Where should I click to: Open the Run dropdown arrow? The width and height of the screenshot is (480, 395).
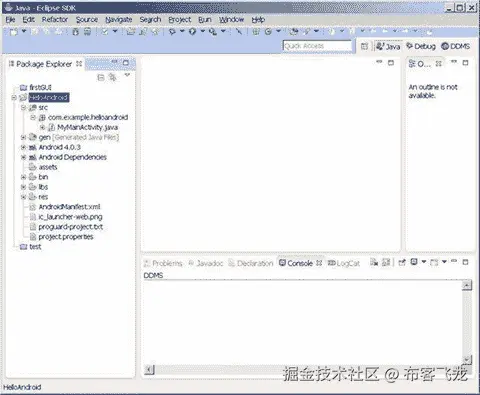click(x=202, y=31)
